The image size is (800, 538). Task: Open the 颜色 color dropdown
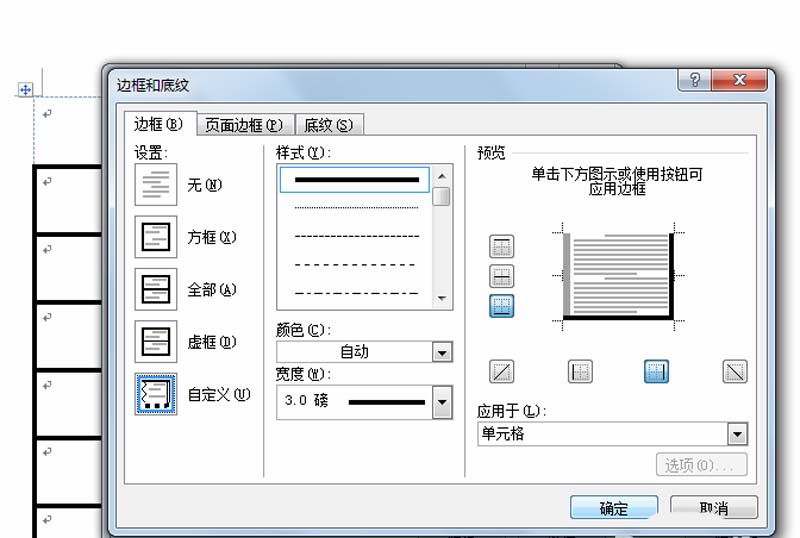coord(442,352)
